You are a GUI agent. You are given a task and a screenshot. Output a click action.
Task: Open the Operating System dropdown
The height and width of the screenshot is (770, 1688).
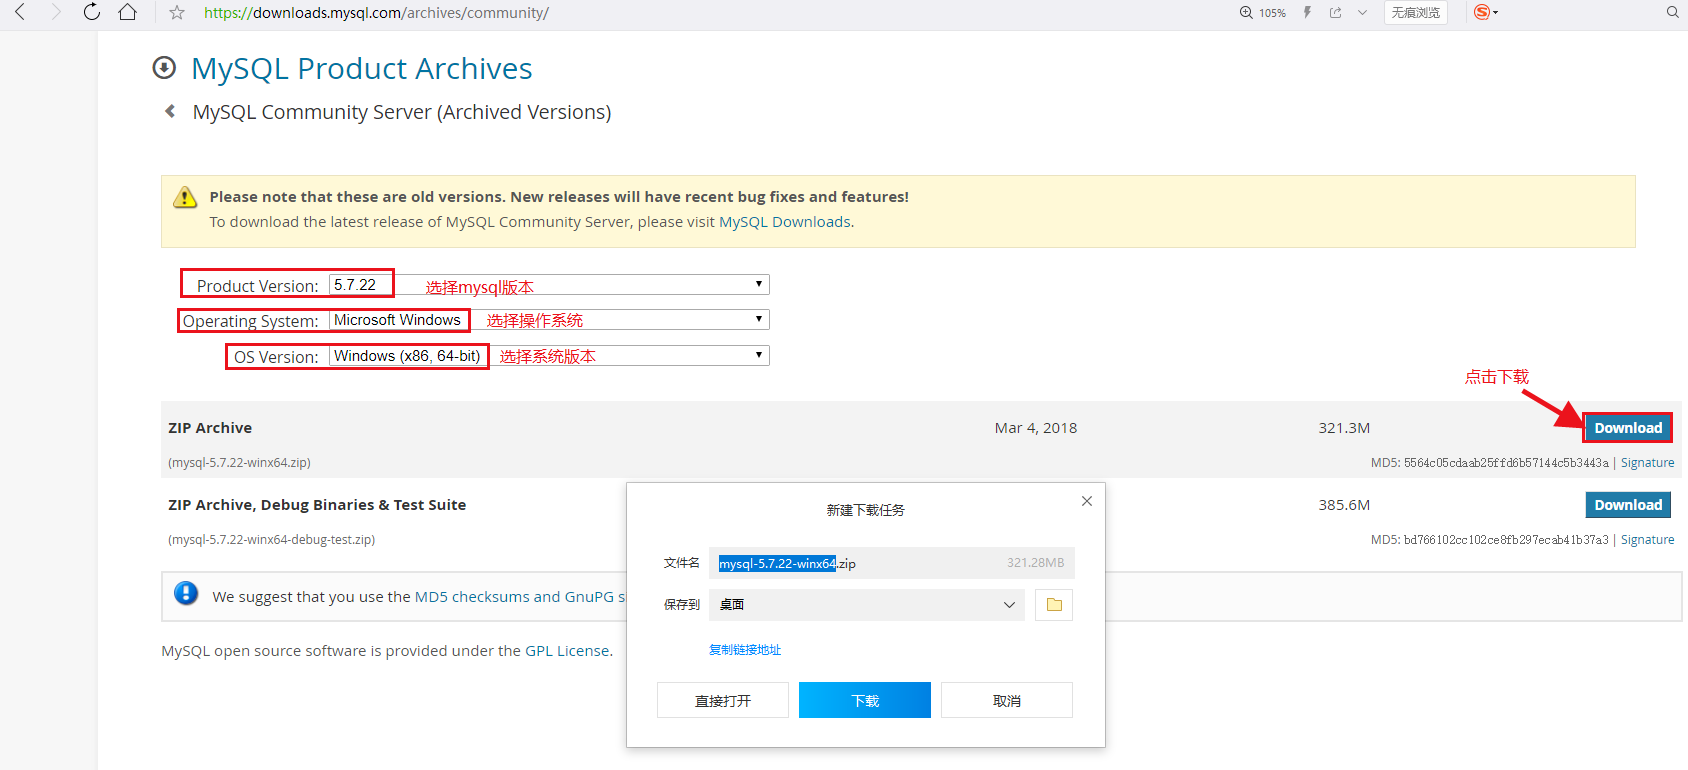[549, 320]
